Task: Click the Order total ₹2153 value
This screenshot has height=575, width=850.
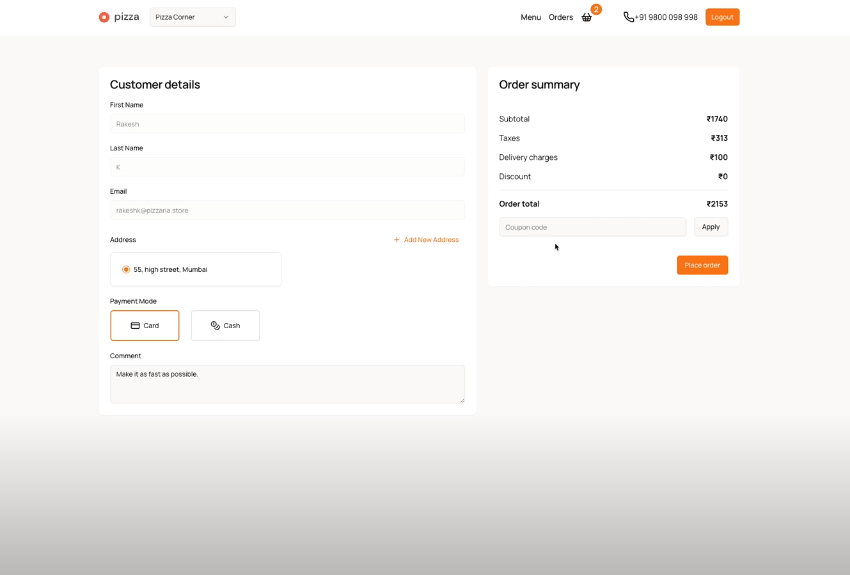Action: [x=717, y=204]
